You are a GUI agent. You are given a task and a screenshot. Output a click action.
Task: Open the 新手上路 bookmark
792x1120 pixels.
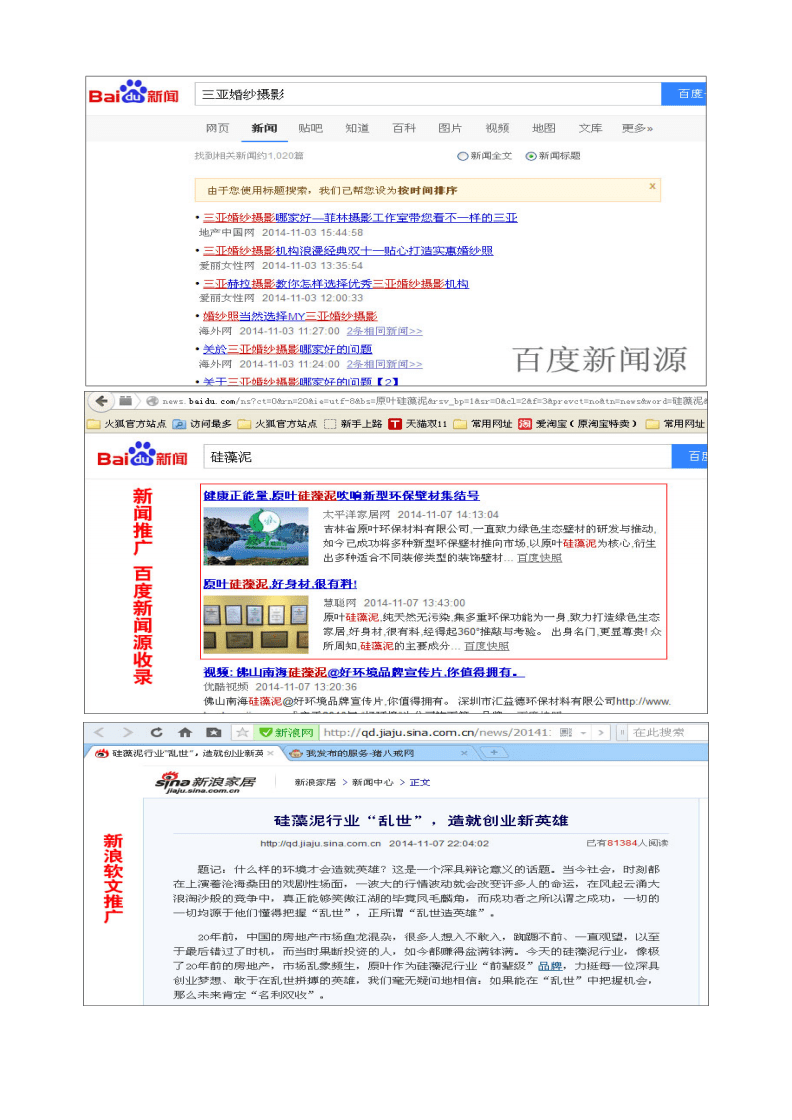click(x=353, y=424)
